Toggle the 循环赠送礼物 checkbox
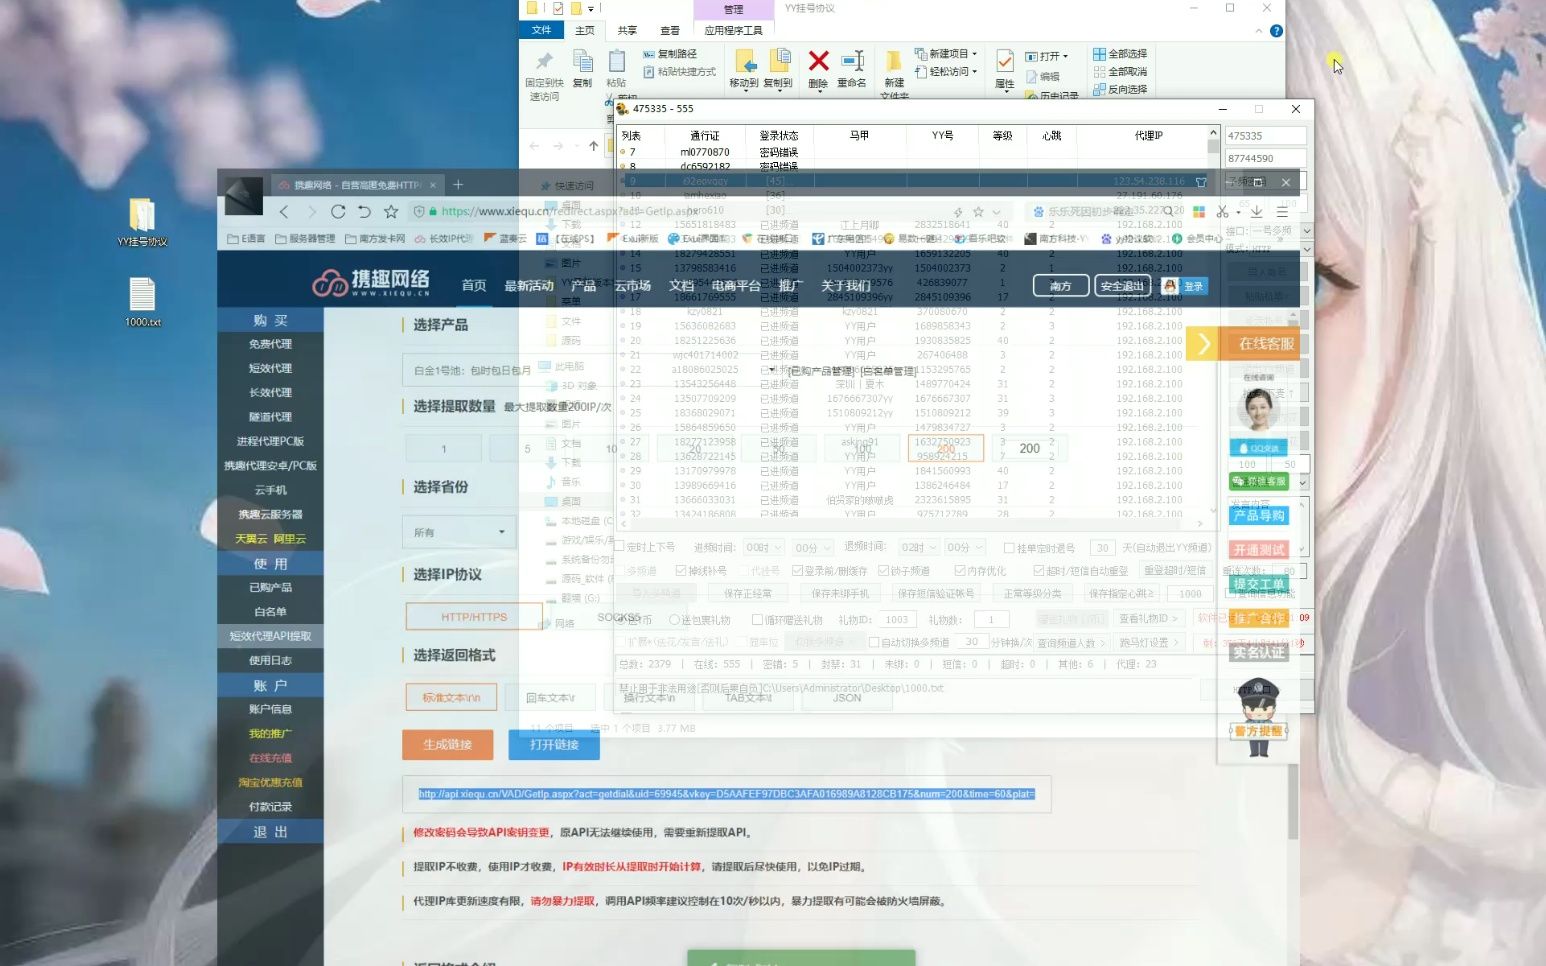Viewport: 1546px width, 966px height. [757, 620]
